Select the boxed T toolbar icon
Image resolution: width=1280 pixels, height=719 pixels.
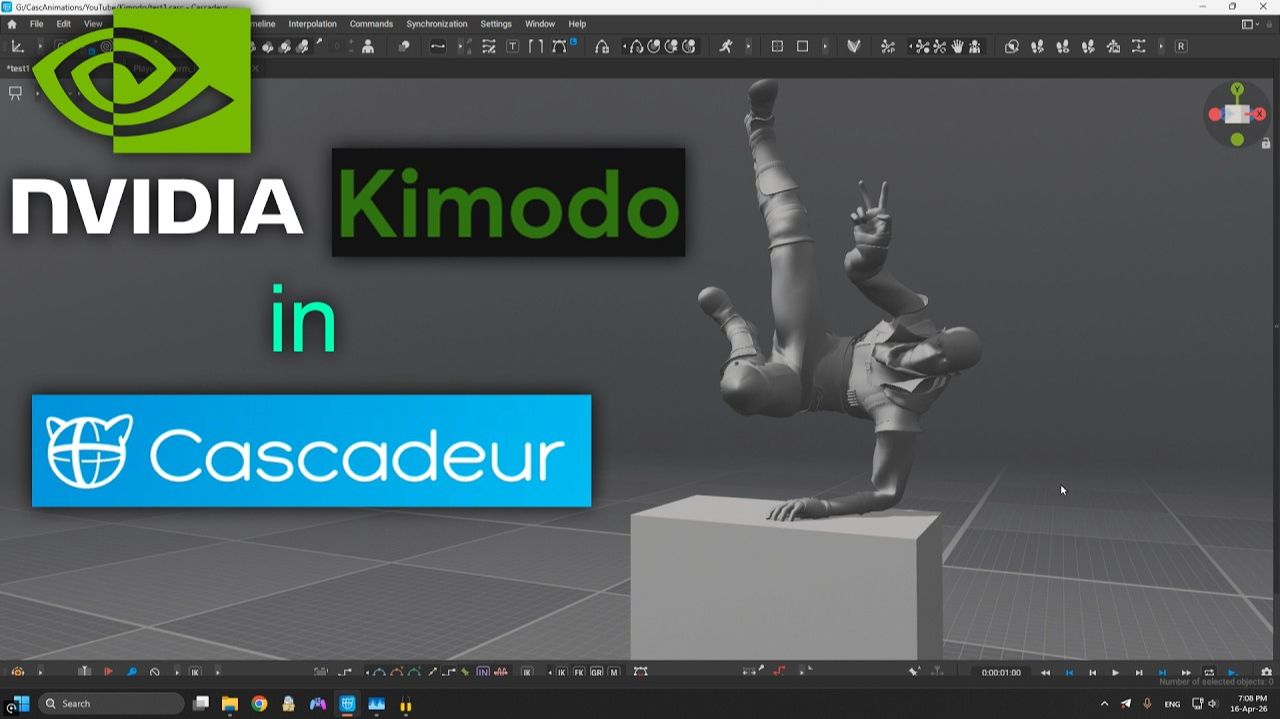(513, 46)
